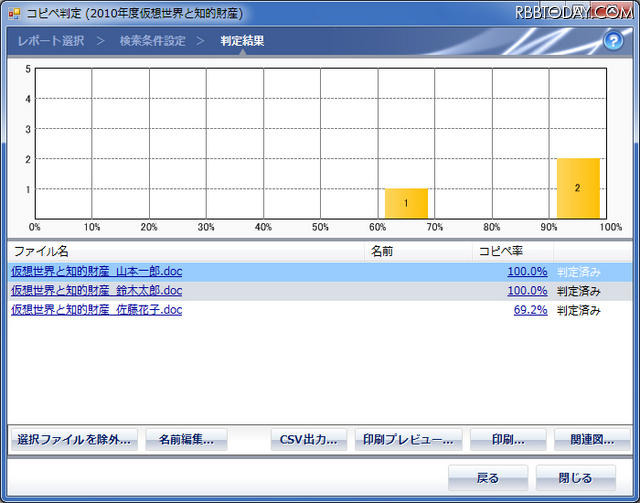The height and width of the screenshot is (503, 640).
Task: Click the 閉じる close button
Action: pyautogui.click(x=576, y=478)
